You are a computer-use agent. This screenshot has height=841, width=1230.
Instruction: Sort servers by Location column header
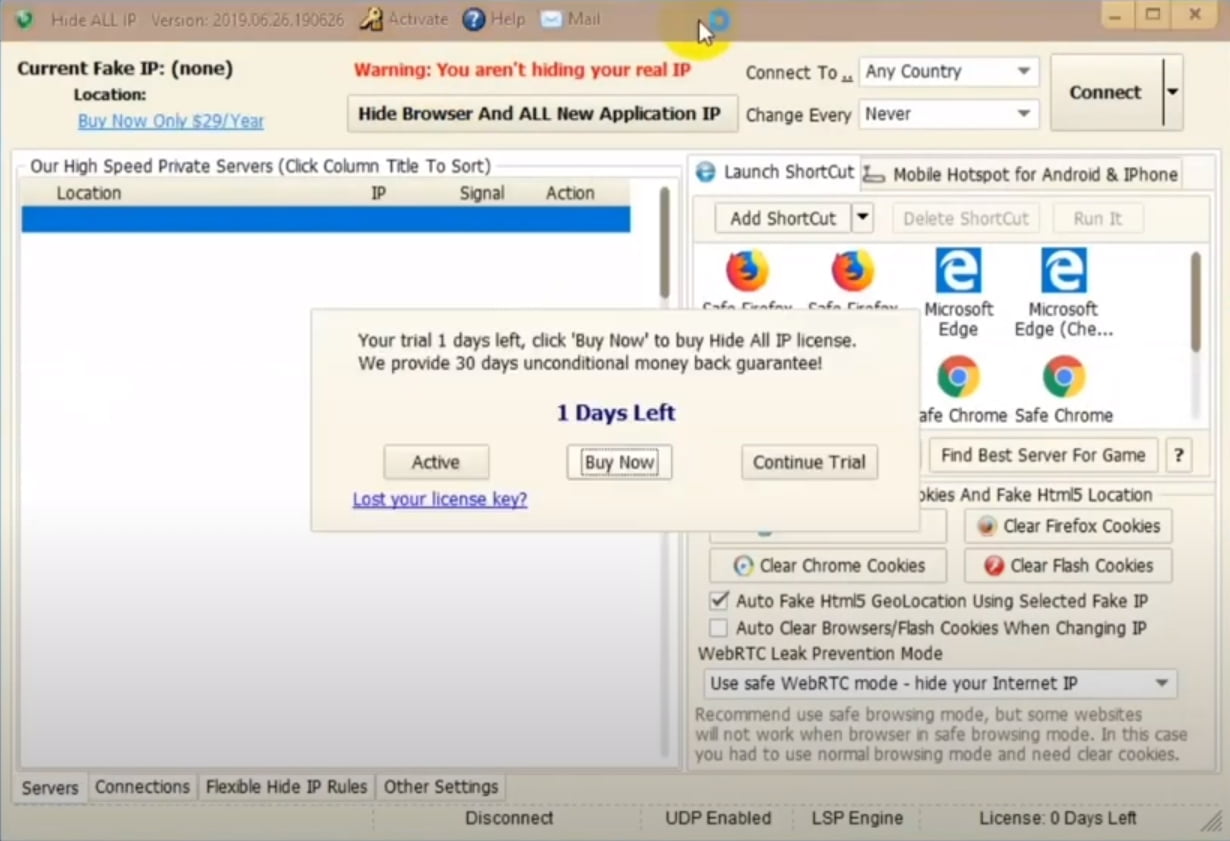coord(89,193)
